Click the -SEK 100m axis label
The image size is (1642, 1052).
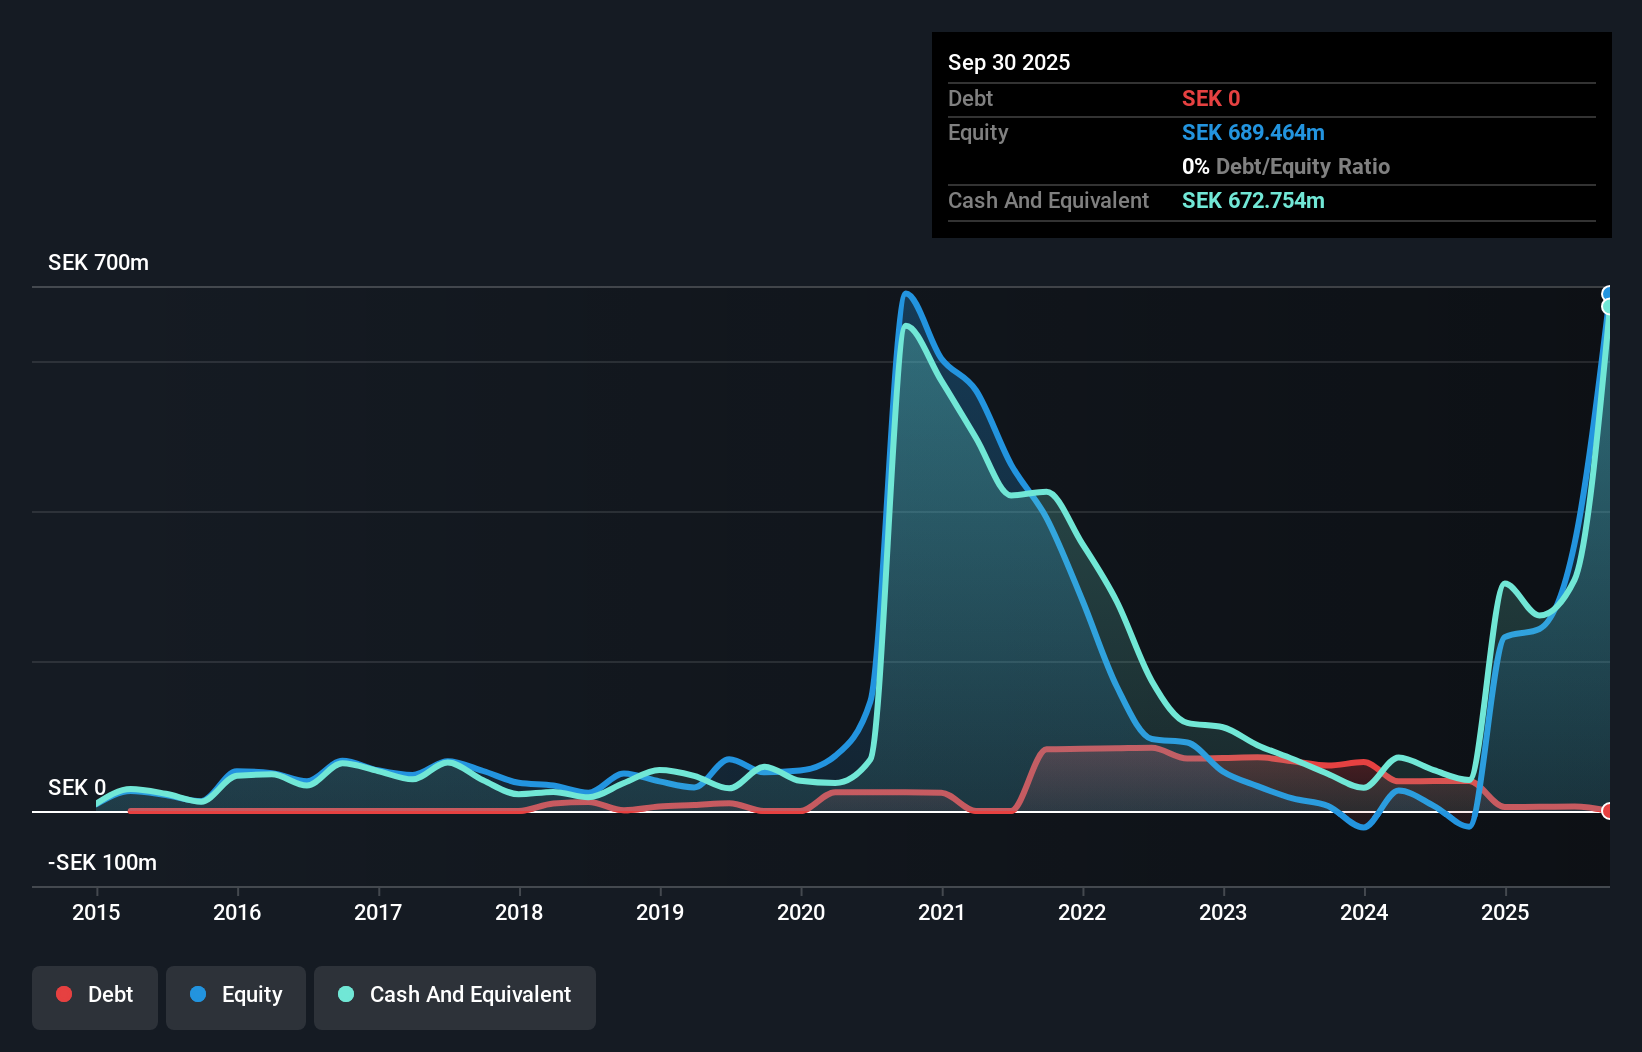pyautogui.click(x=102, y=863)
